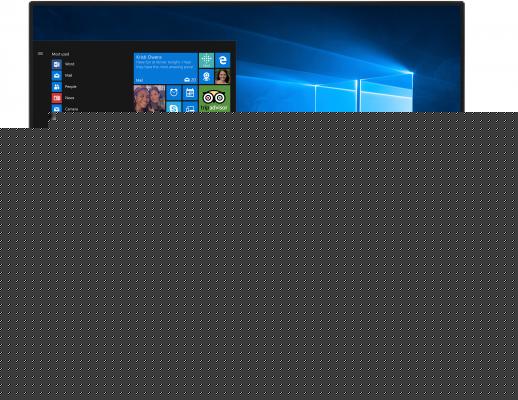Open the connect devices tile beside Skype
Screen dimensions: 518x400
(190, 107)
